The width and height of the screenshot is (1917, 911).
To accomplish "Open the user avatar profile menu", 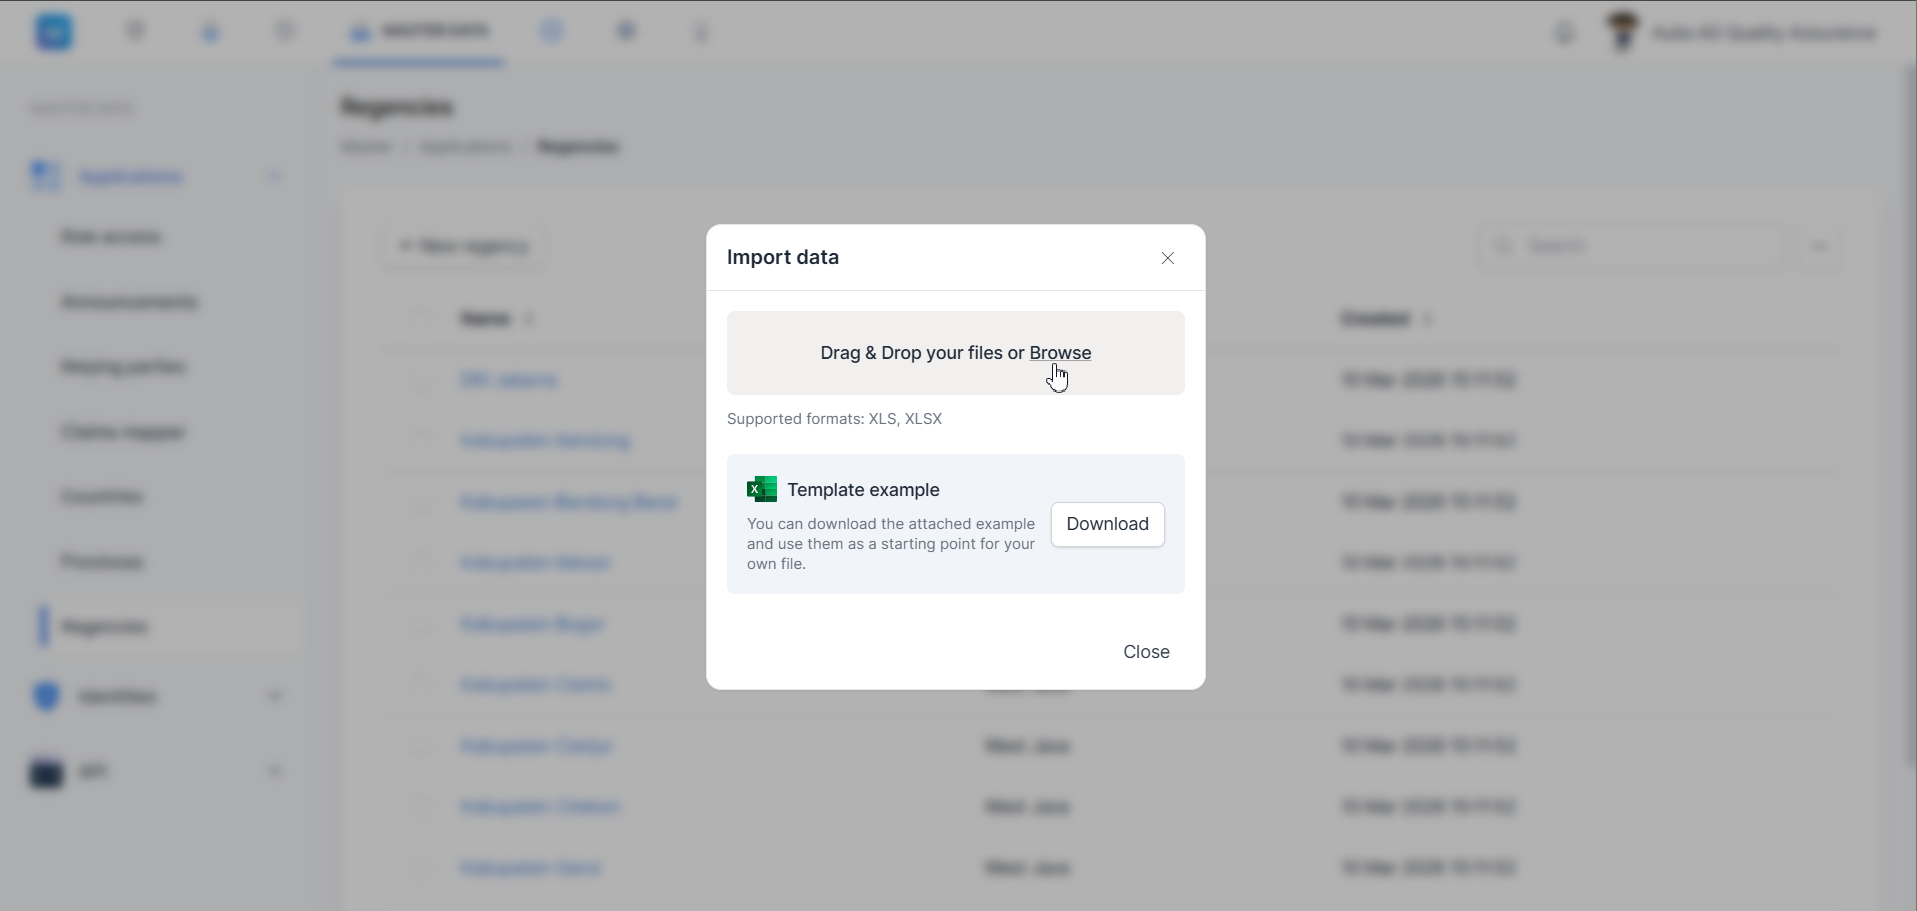I will pos(1622,32).
